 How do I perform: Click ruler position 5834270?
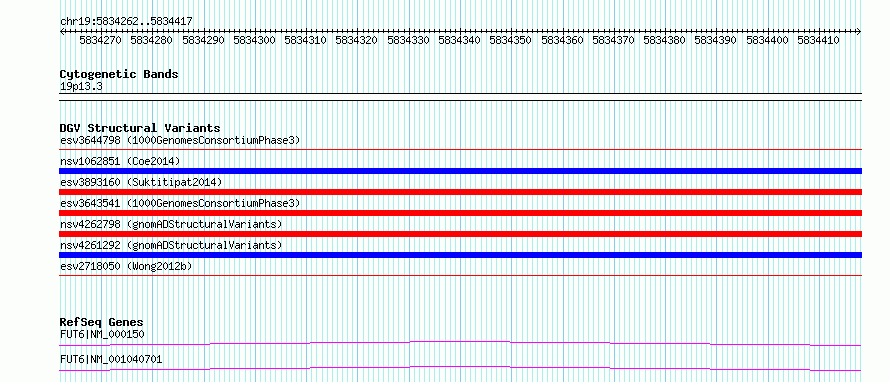(x=100, y=40)
